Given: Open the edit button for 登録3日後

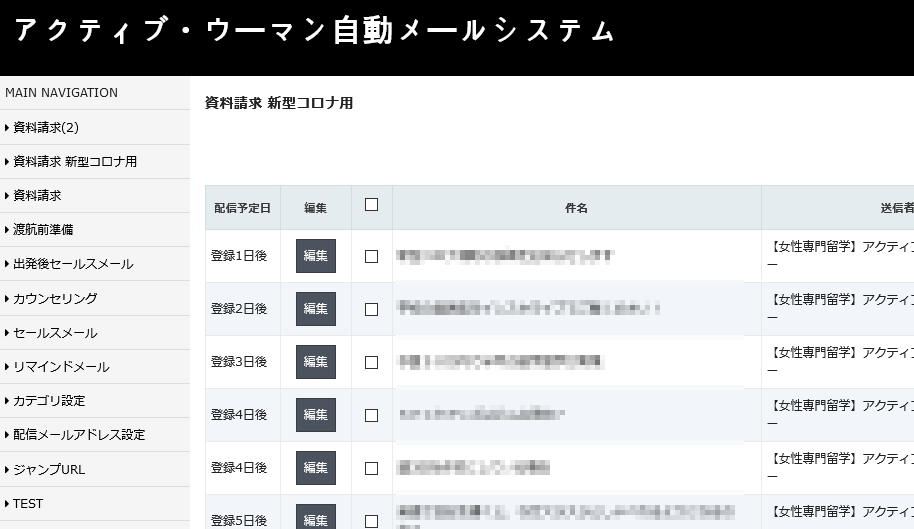Looking at the screenshot, I should pos(316,362).
